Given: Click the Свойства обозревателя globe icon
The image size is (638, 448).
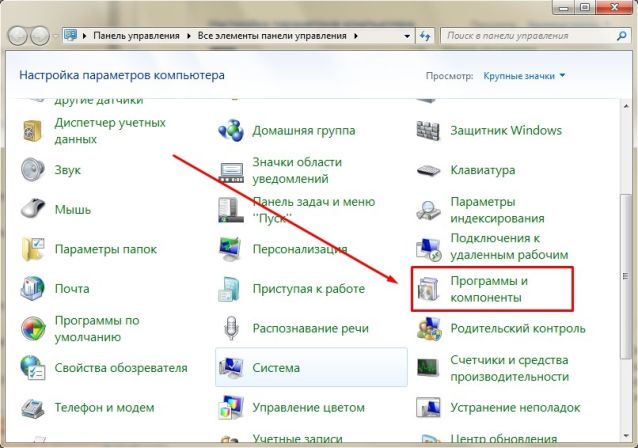Looking at the screenshot, I should [33, 367].
